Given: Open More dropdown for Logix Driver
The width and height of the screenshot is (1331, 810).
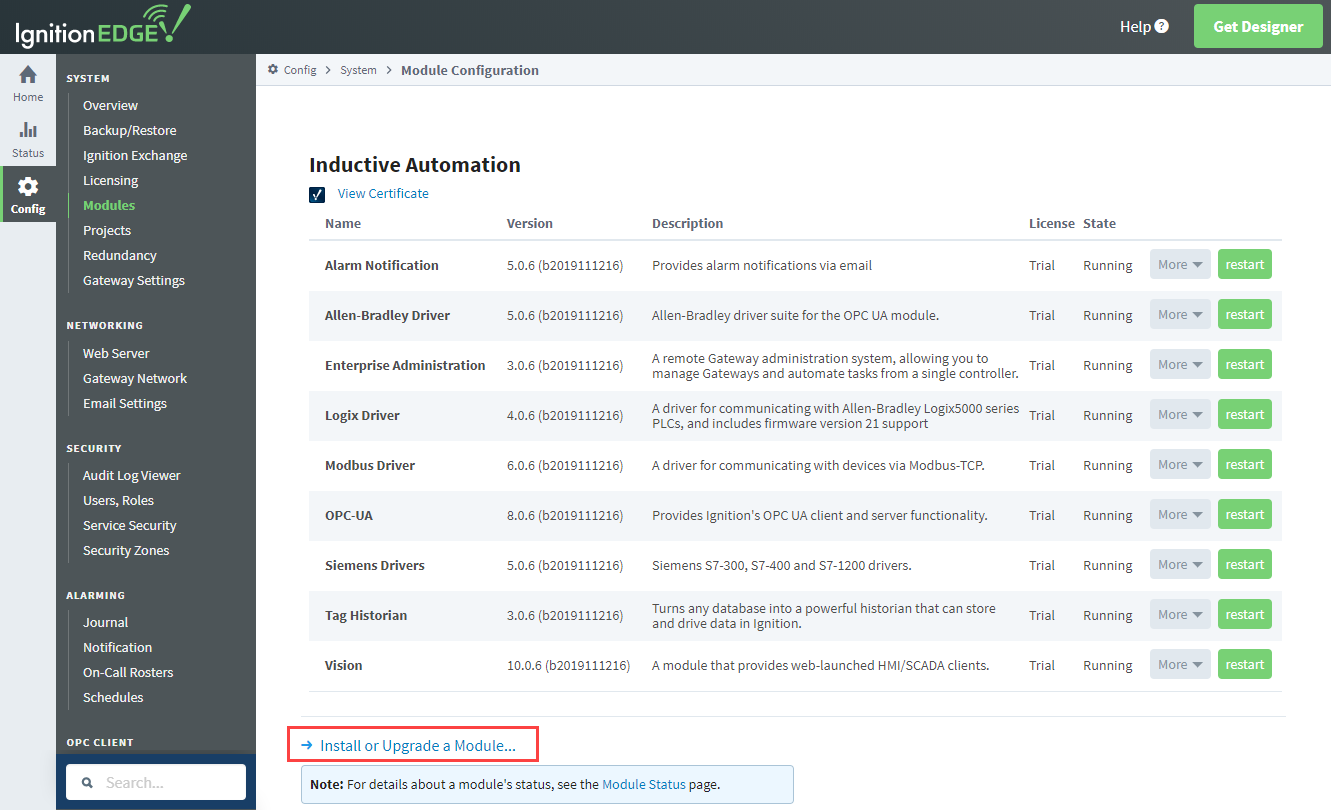Looking at the screenshot, I should pyautogui.click(x=1180, y=415).
